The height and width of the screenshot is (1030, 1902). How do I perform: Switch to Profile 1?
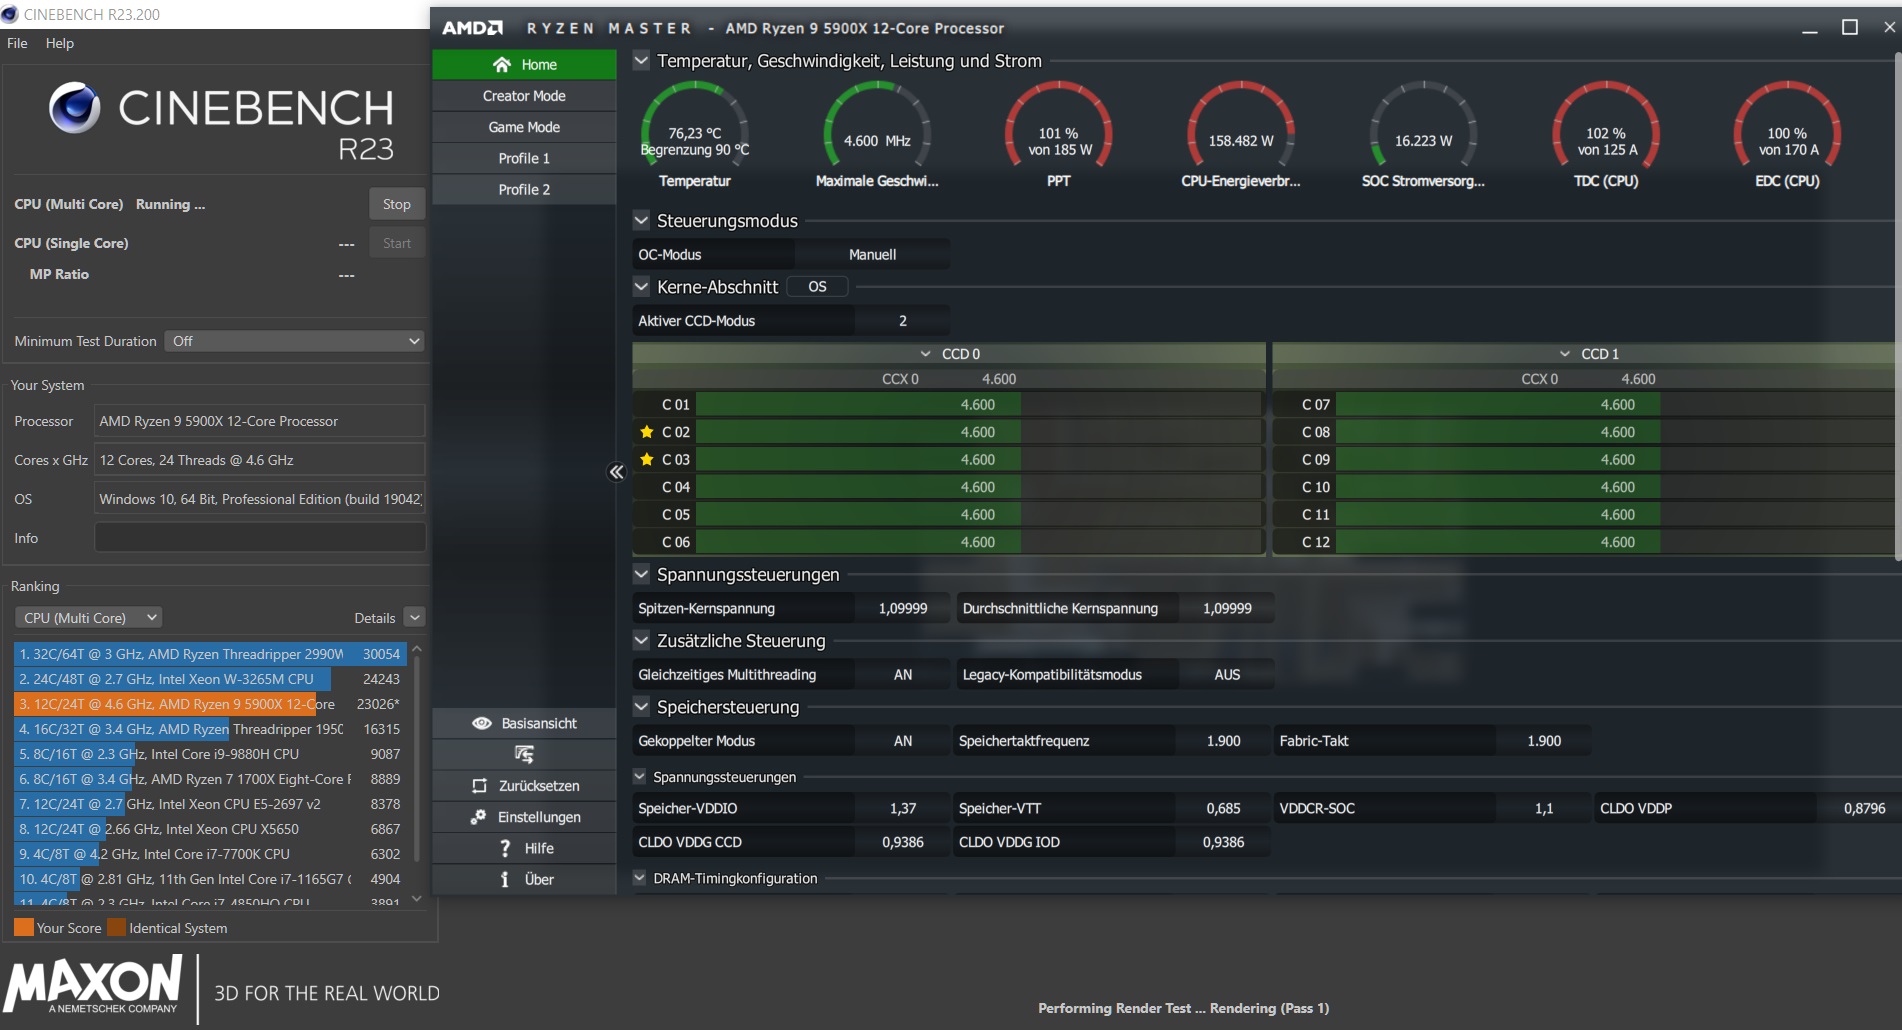pyautogui.click(x=524, y=158)
